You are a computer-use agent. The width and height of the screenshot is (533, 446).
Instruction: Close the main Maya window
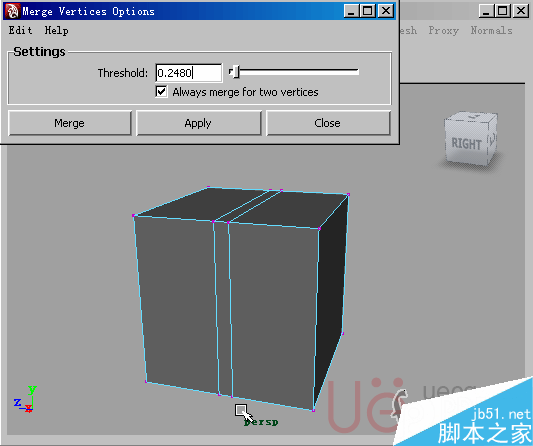point(521,11)
